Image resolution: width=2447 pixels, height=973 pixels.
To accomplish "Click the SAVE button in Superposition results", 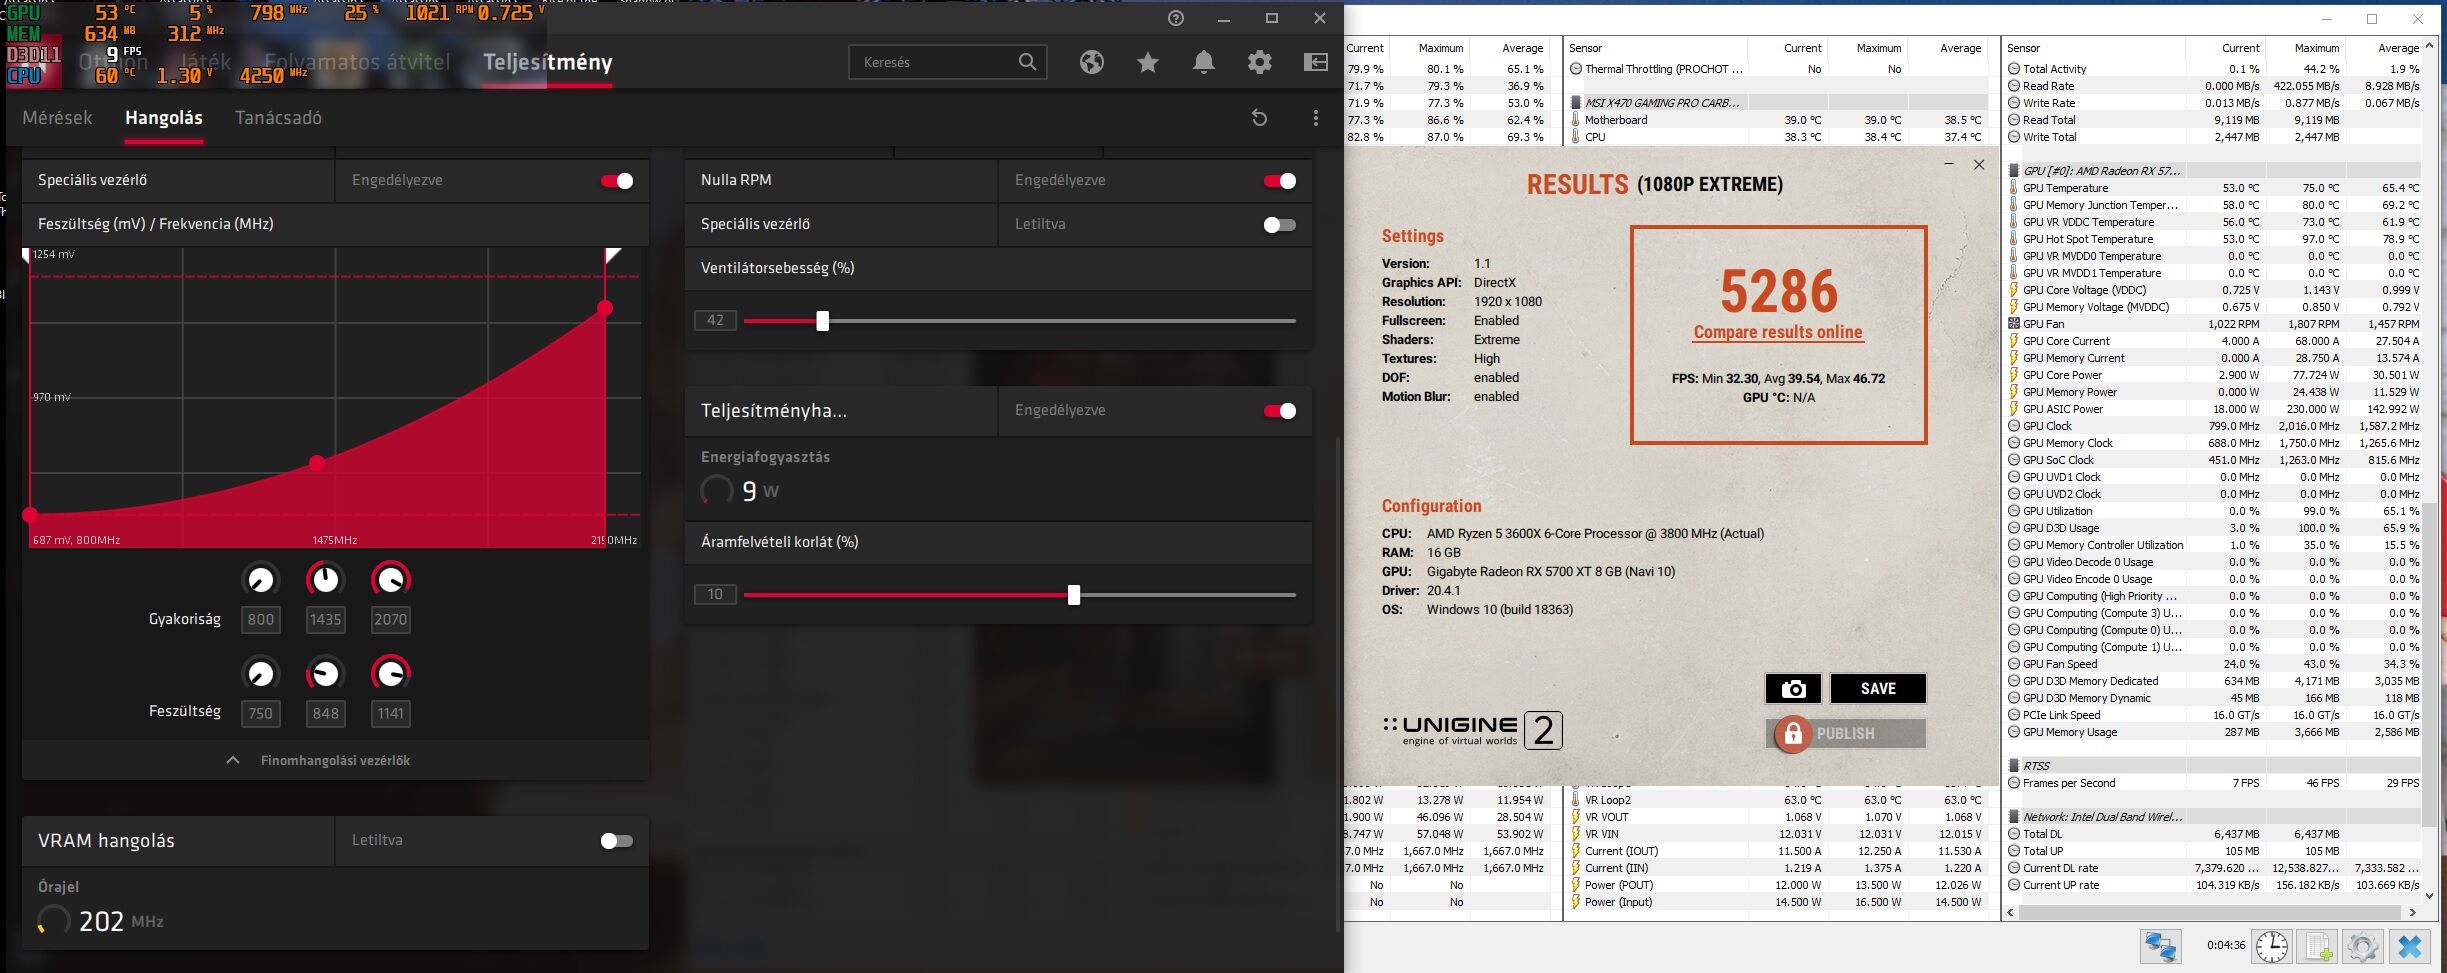I will [x=1878, y=688].
